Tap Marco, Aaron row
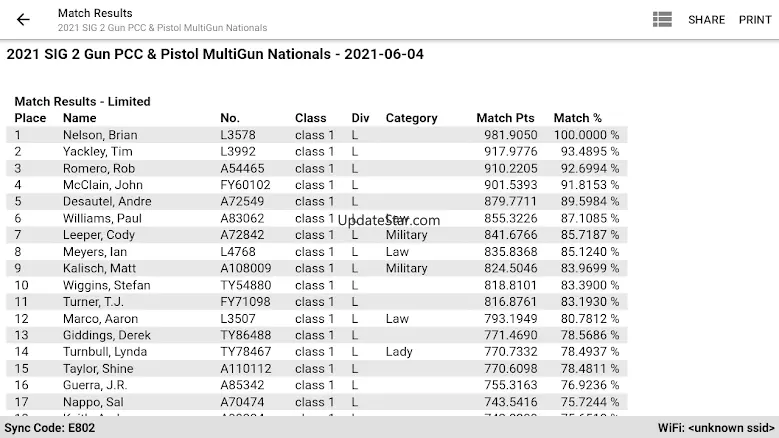This screenshot has height=438, width=779. point(100,319)
